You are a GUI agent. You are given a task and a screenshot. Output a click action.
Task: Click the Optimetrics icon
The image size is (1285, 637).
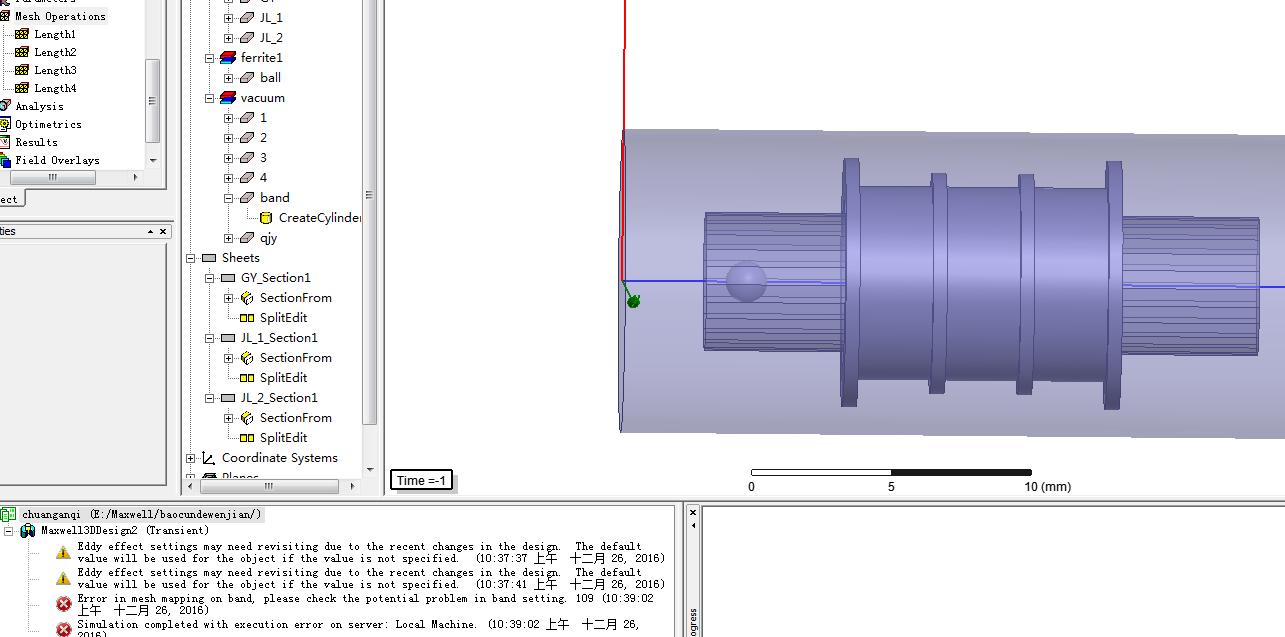(4, 124)
